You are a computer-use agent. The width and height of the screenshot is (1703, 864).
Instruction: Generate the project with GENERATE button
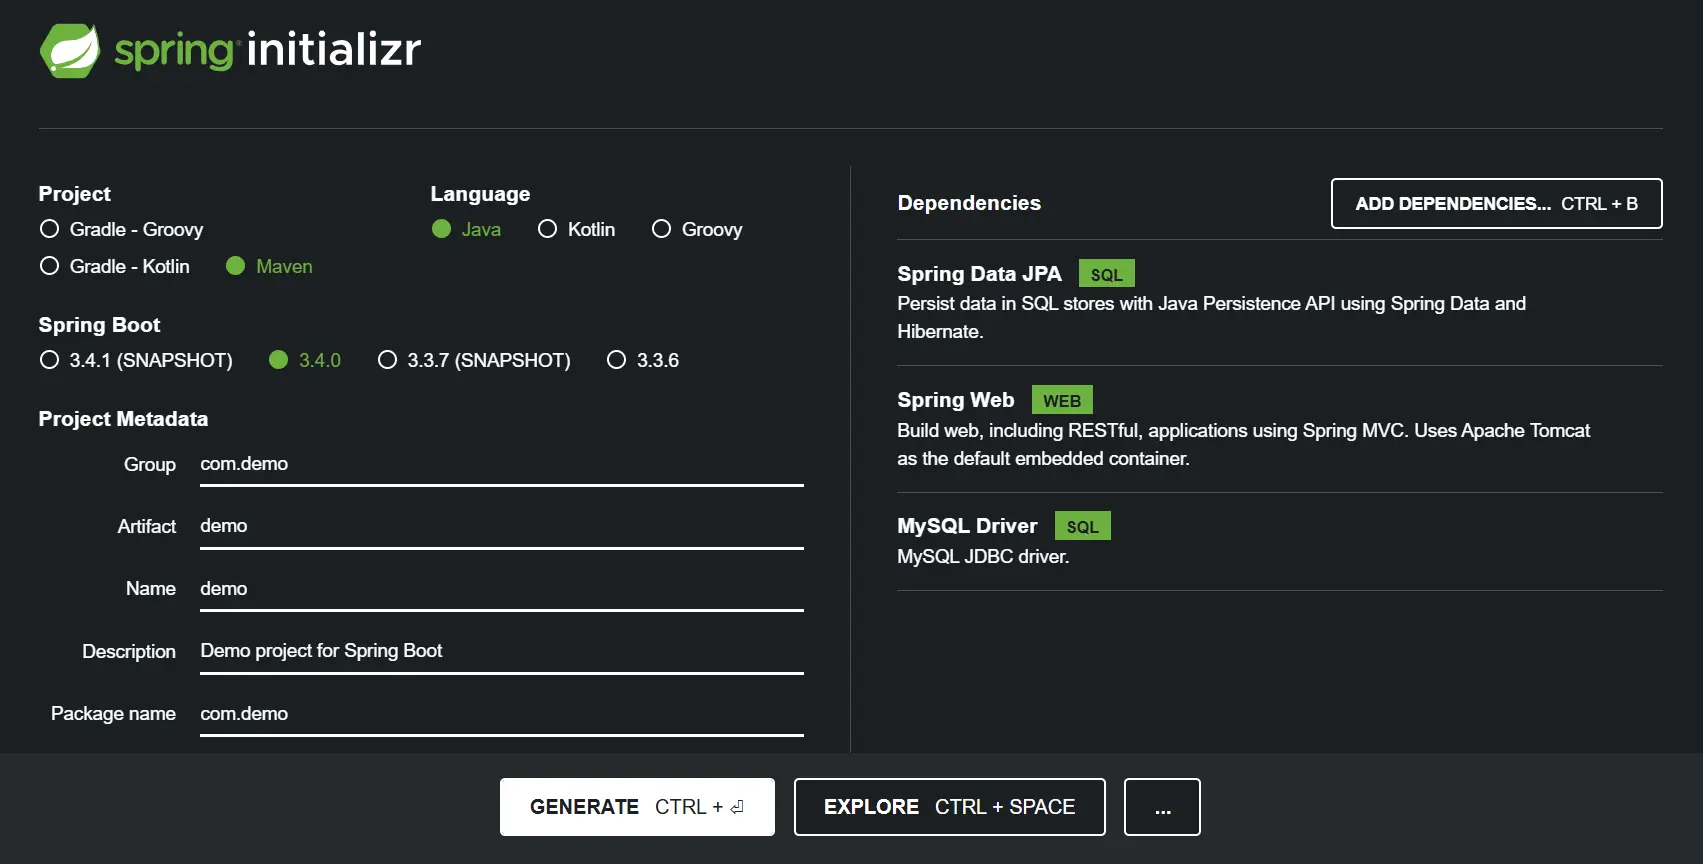637,807
